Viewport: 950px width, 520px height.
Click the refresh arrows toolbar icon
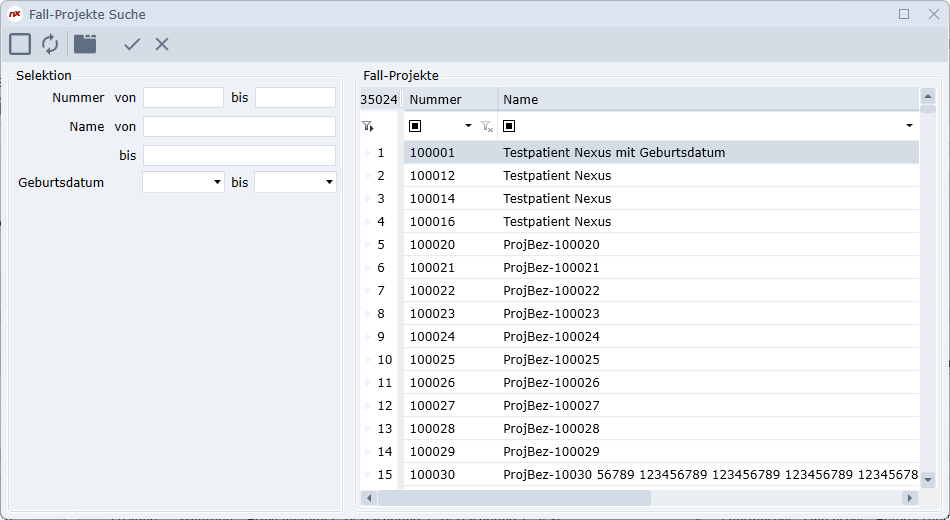[50, 44]
